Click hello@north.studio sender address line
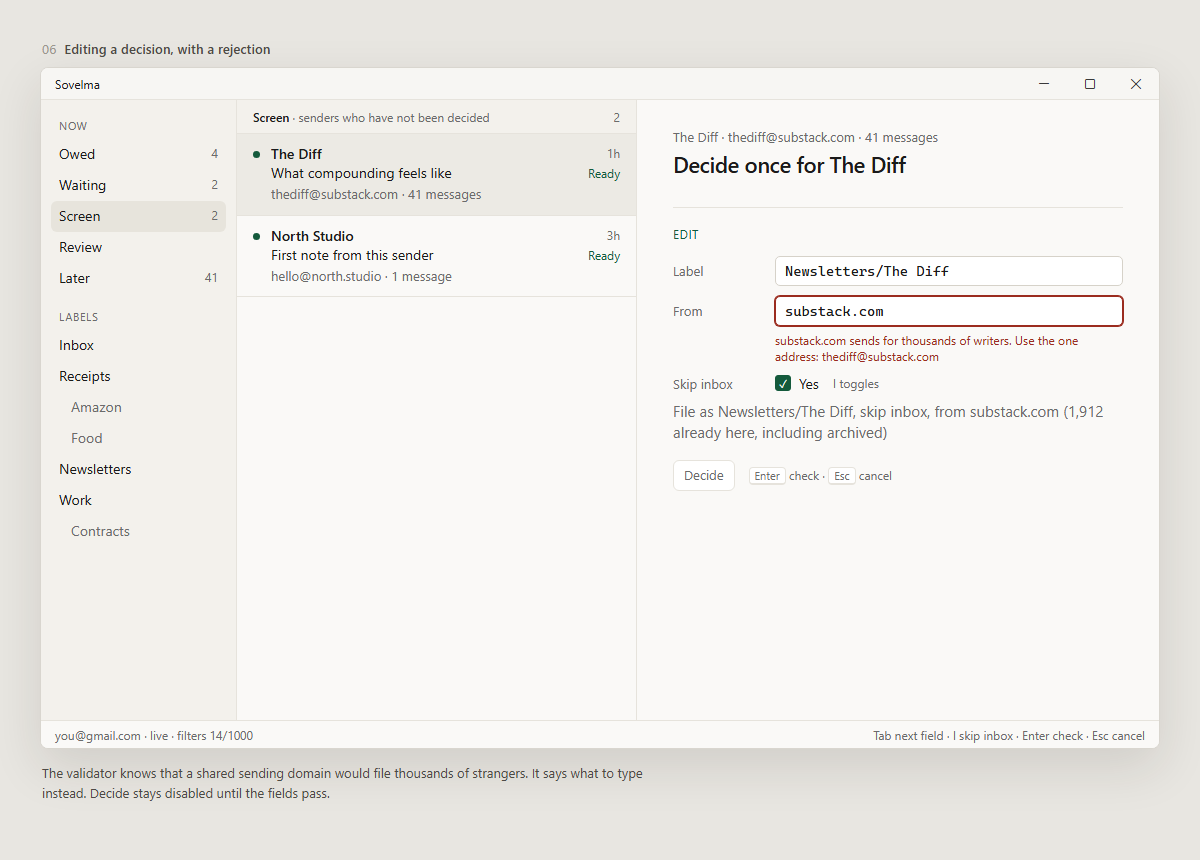1200x860 pixels. click(361, 277)
